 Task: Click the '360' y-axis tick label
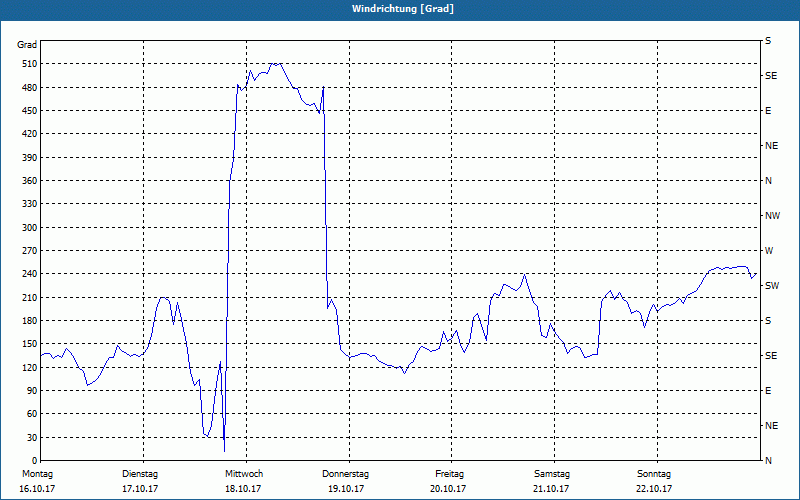click(31, 181)
